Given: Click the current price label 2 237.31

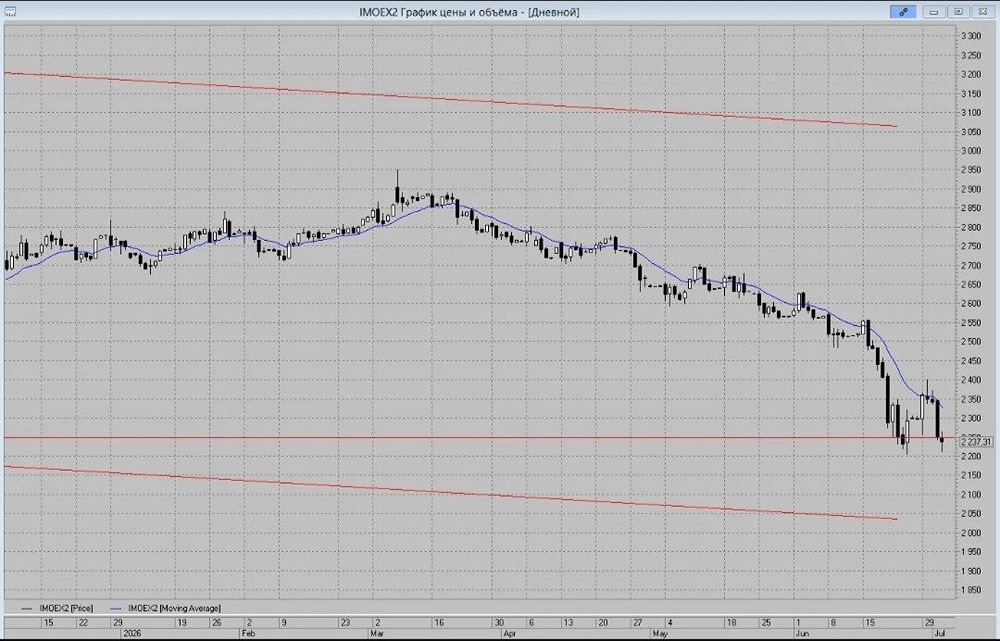Looking at the screenshot, I should [976, 441].
